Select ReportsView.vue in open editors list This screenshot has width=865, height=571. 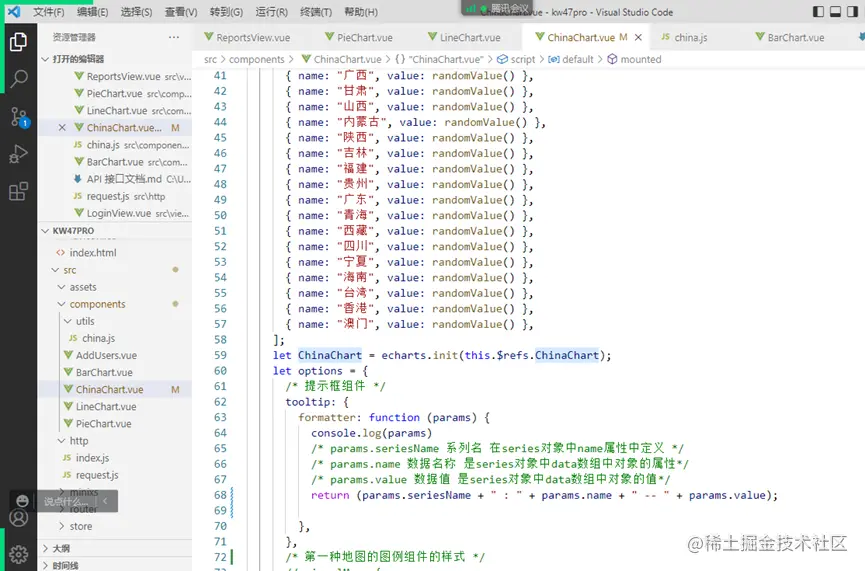click(x=132, y=76)
